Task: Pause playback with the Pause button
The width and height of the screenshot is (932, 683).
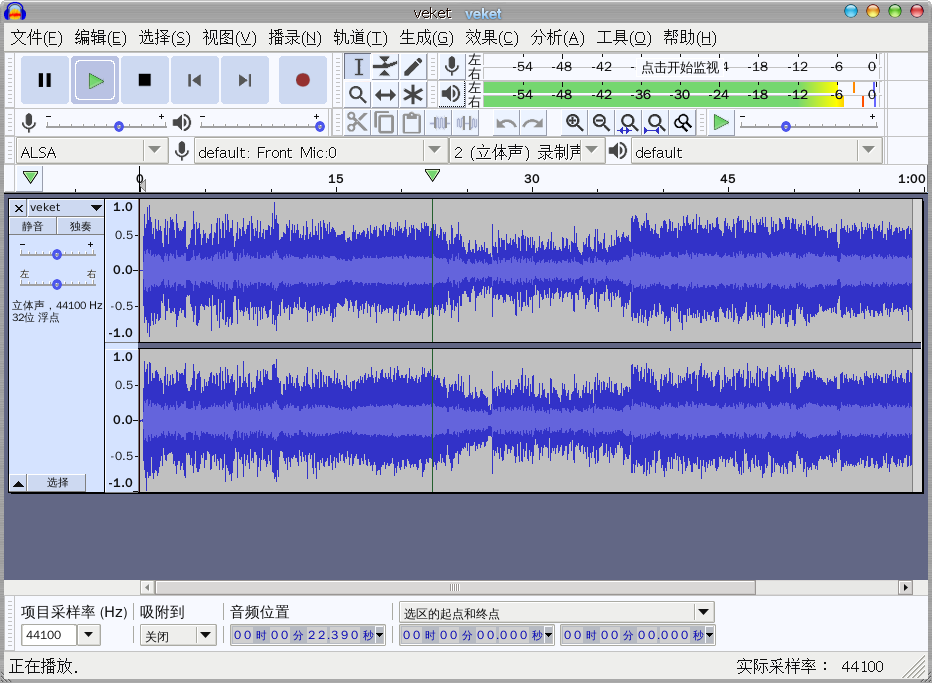Action: (45, 80)
